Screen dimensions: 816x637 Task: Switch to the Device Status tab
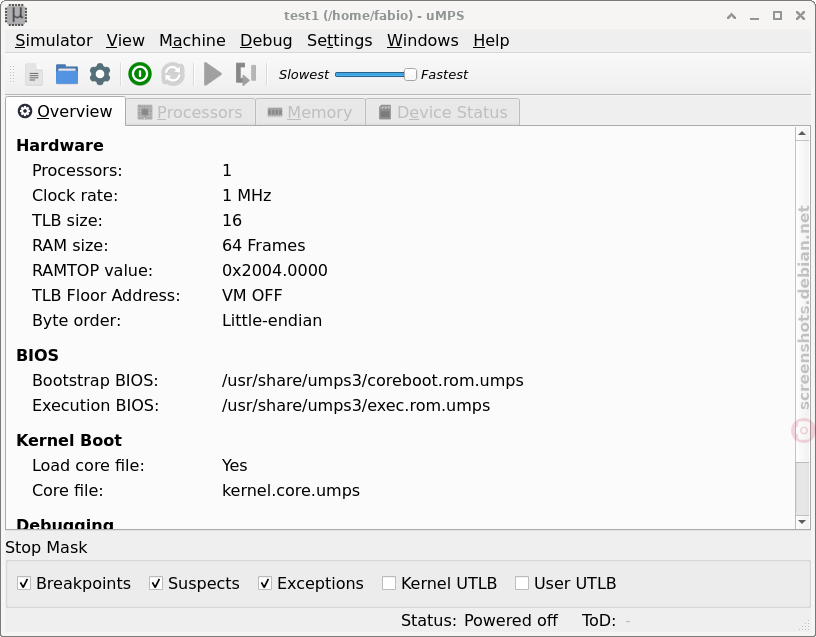[442, 112]
